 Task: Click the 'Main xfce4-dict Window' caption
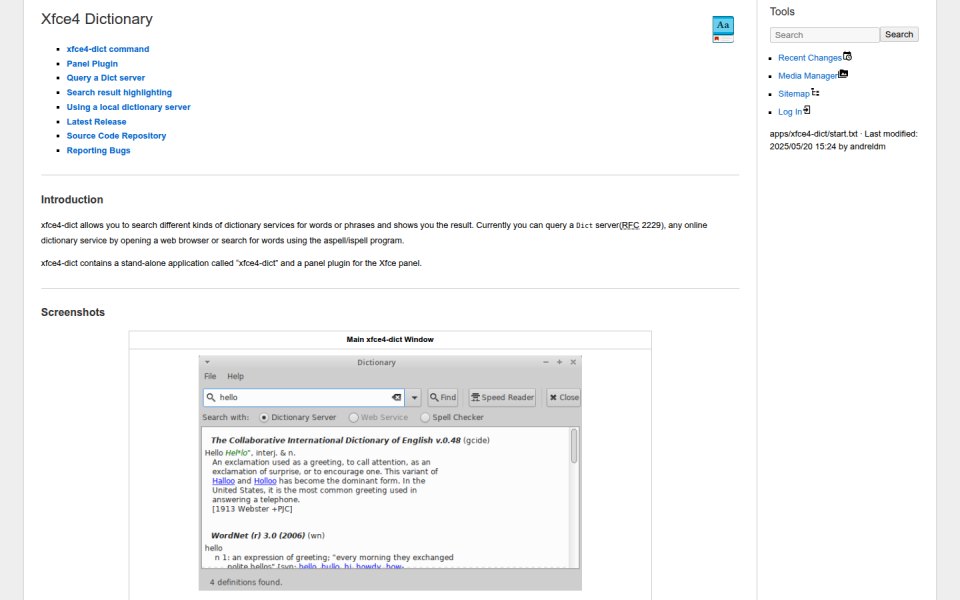click(x=390, y=340)
